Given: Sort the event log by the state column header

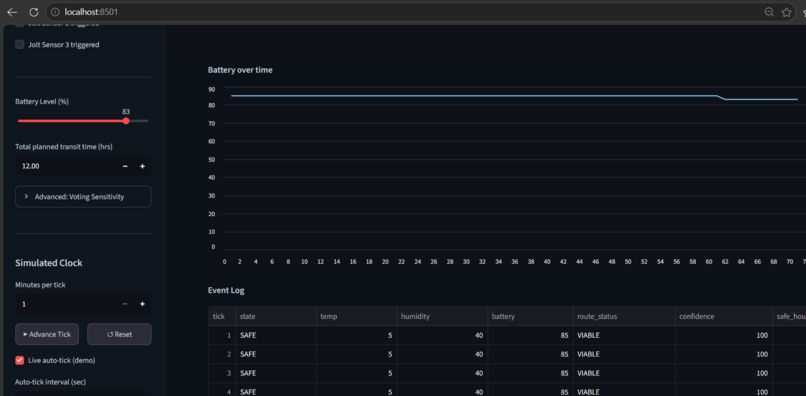Looking at the screenshot, I should click(x=276, y=316).
